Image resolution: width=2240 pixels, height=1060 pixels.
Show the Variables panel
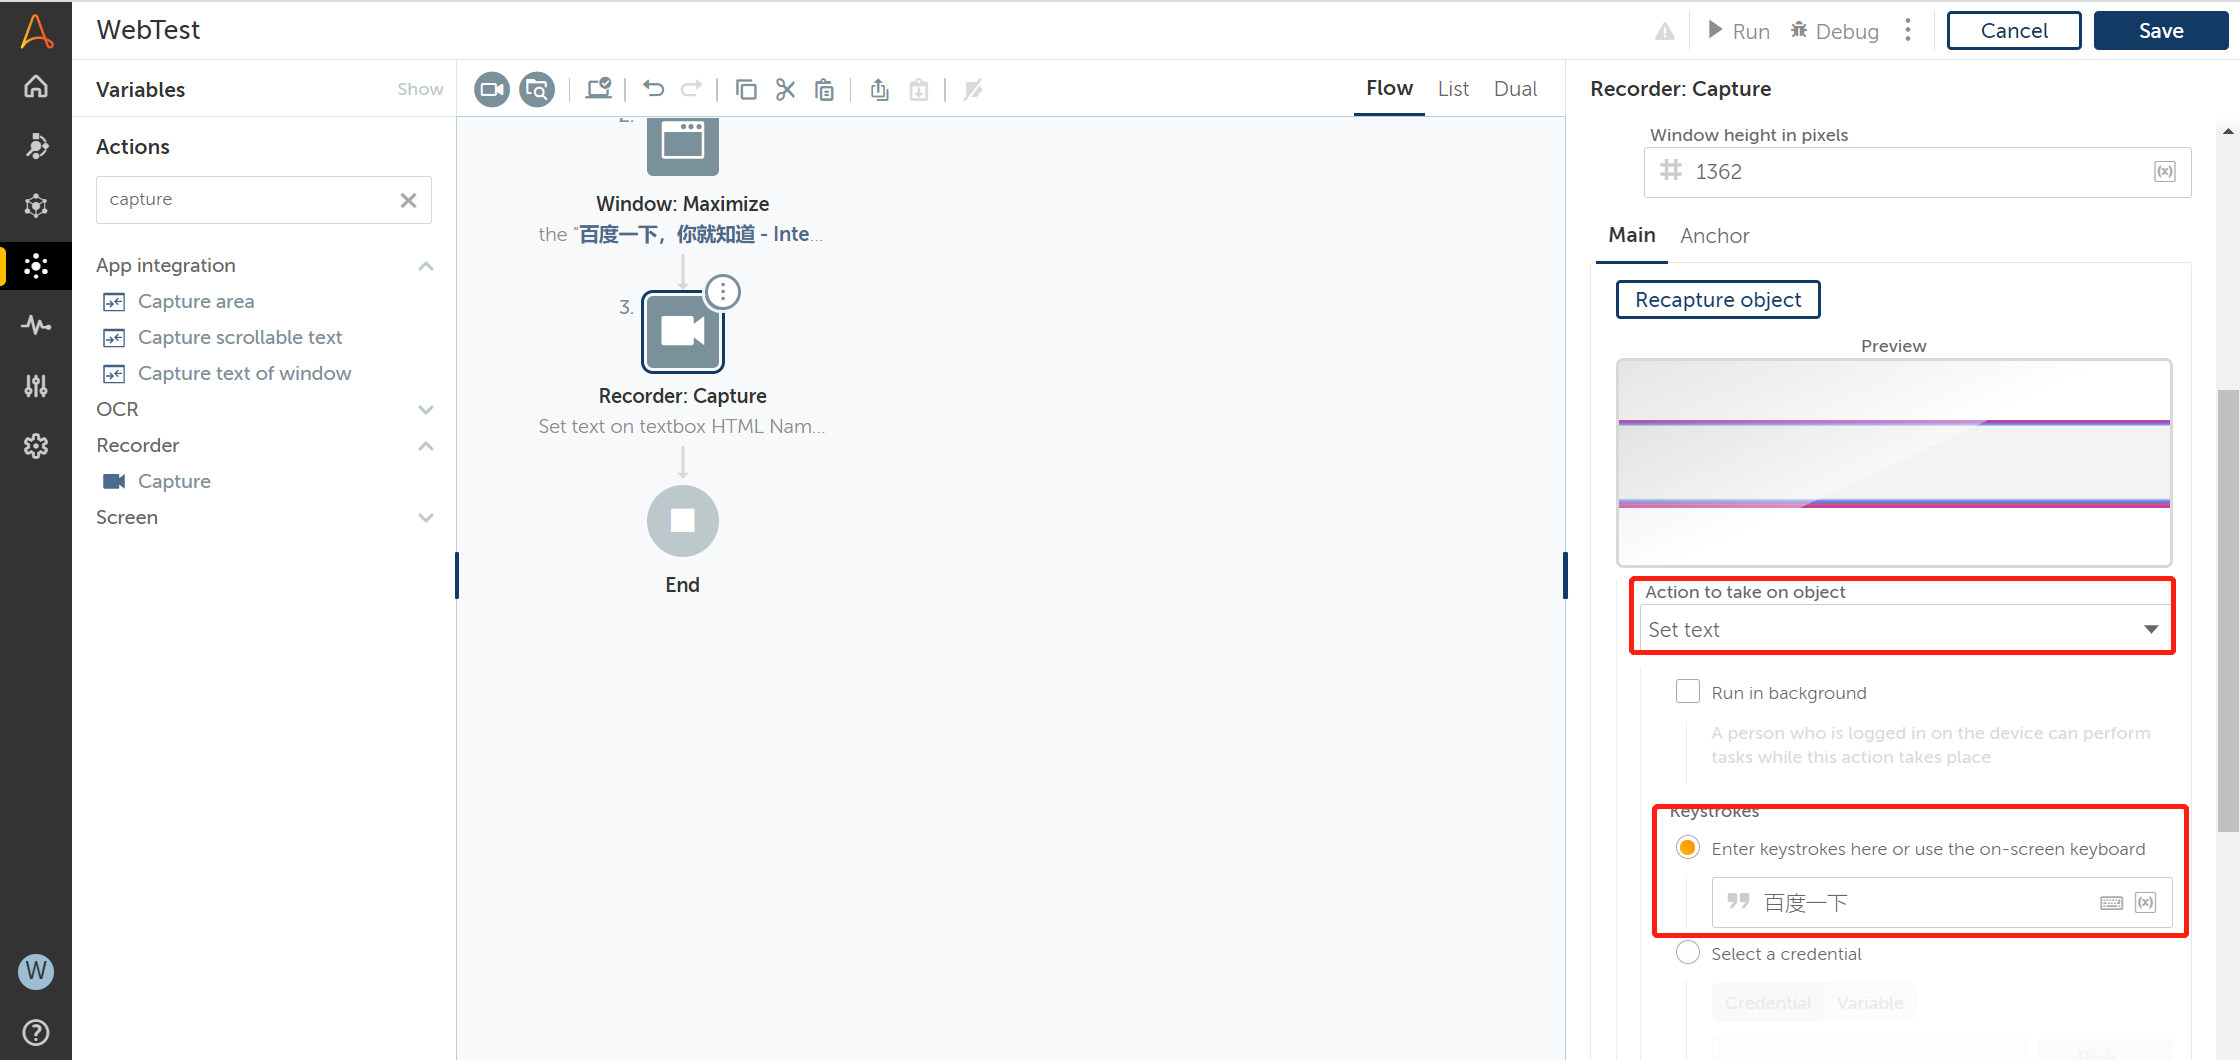[420, 90]
